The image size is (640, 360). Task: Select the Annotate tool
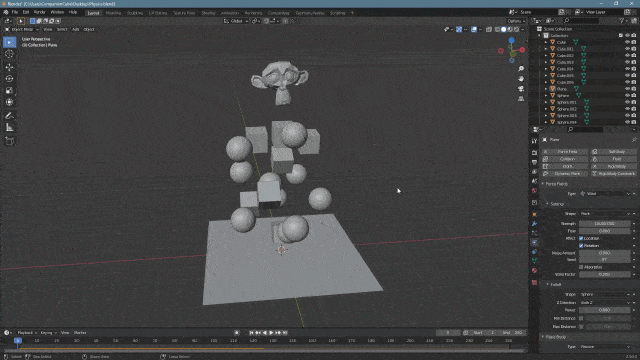coord(9,116)
